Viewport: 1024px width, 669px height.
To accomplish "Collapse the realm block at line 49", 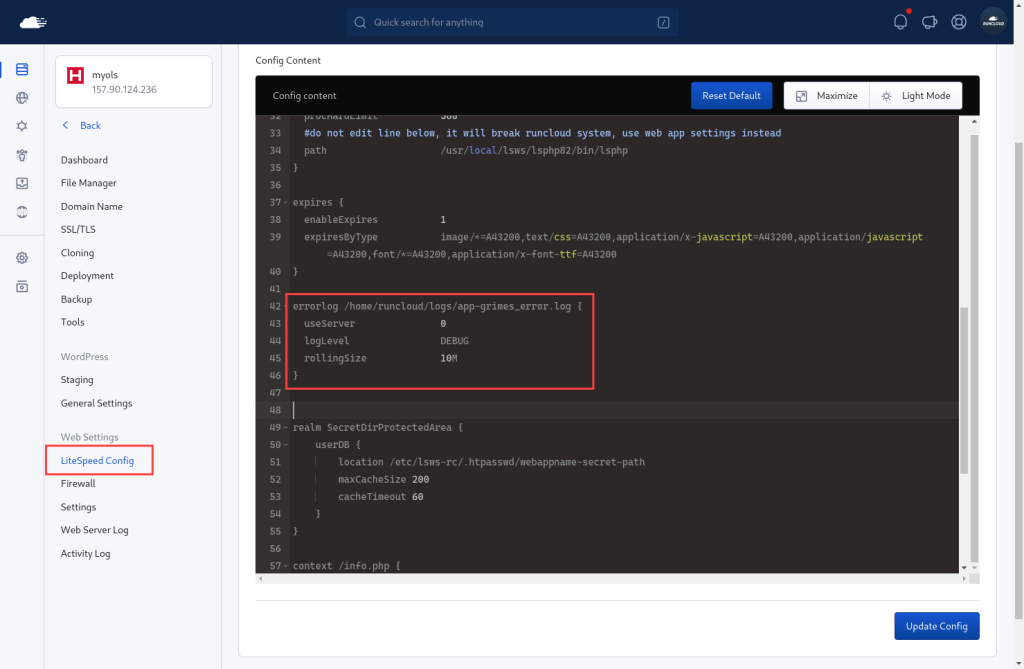I will (285, 427).
